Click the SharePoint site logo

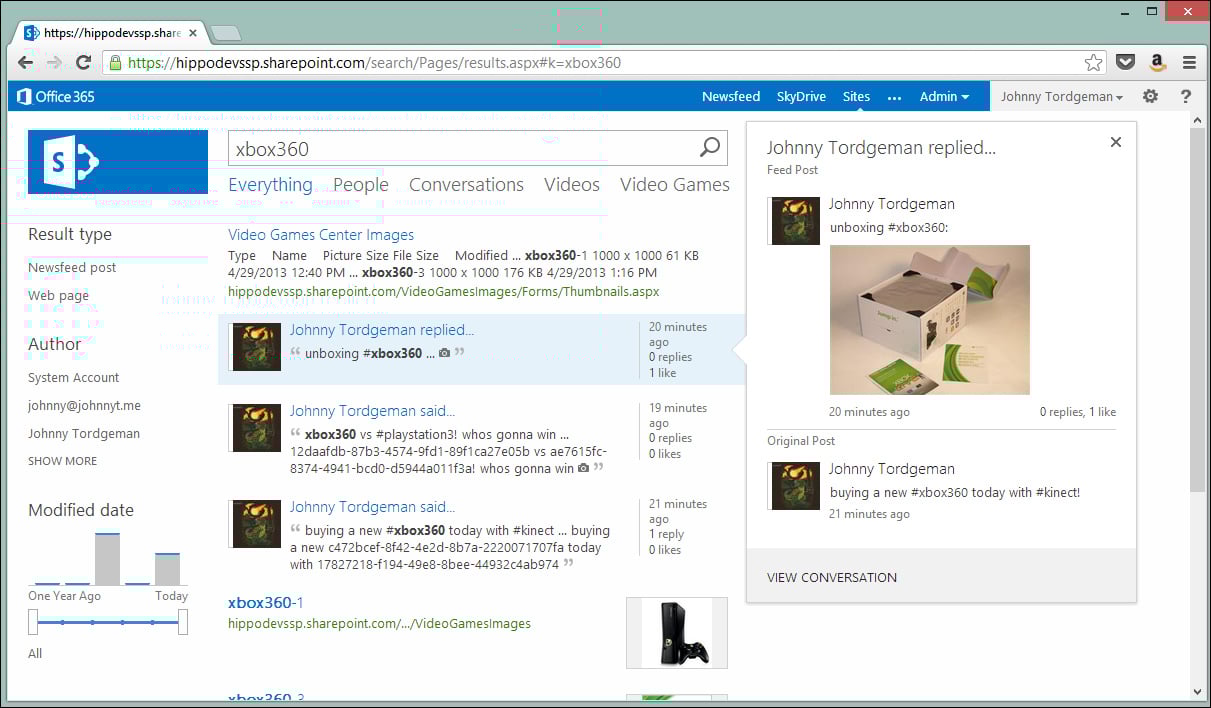pos(118,161)
